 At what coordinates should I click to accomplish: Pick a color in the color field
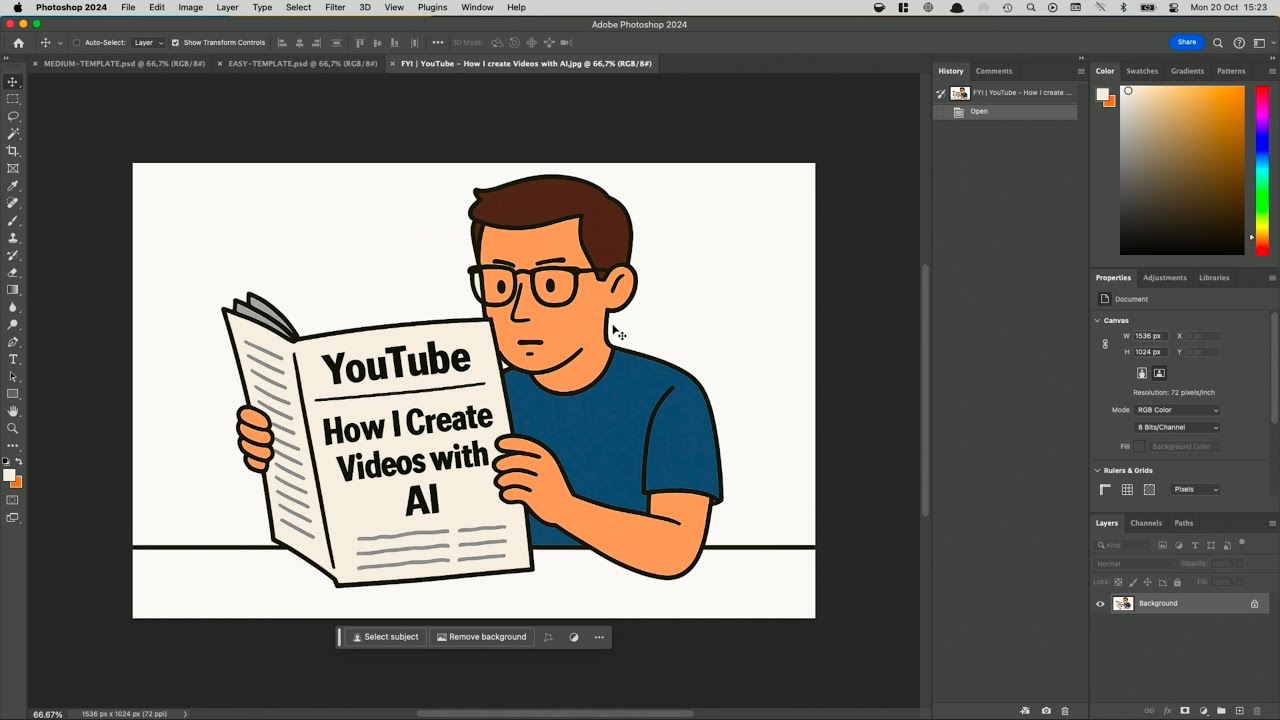pos(1182,170)
